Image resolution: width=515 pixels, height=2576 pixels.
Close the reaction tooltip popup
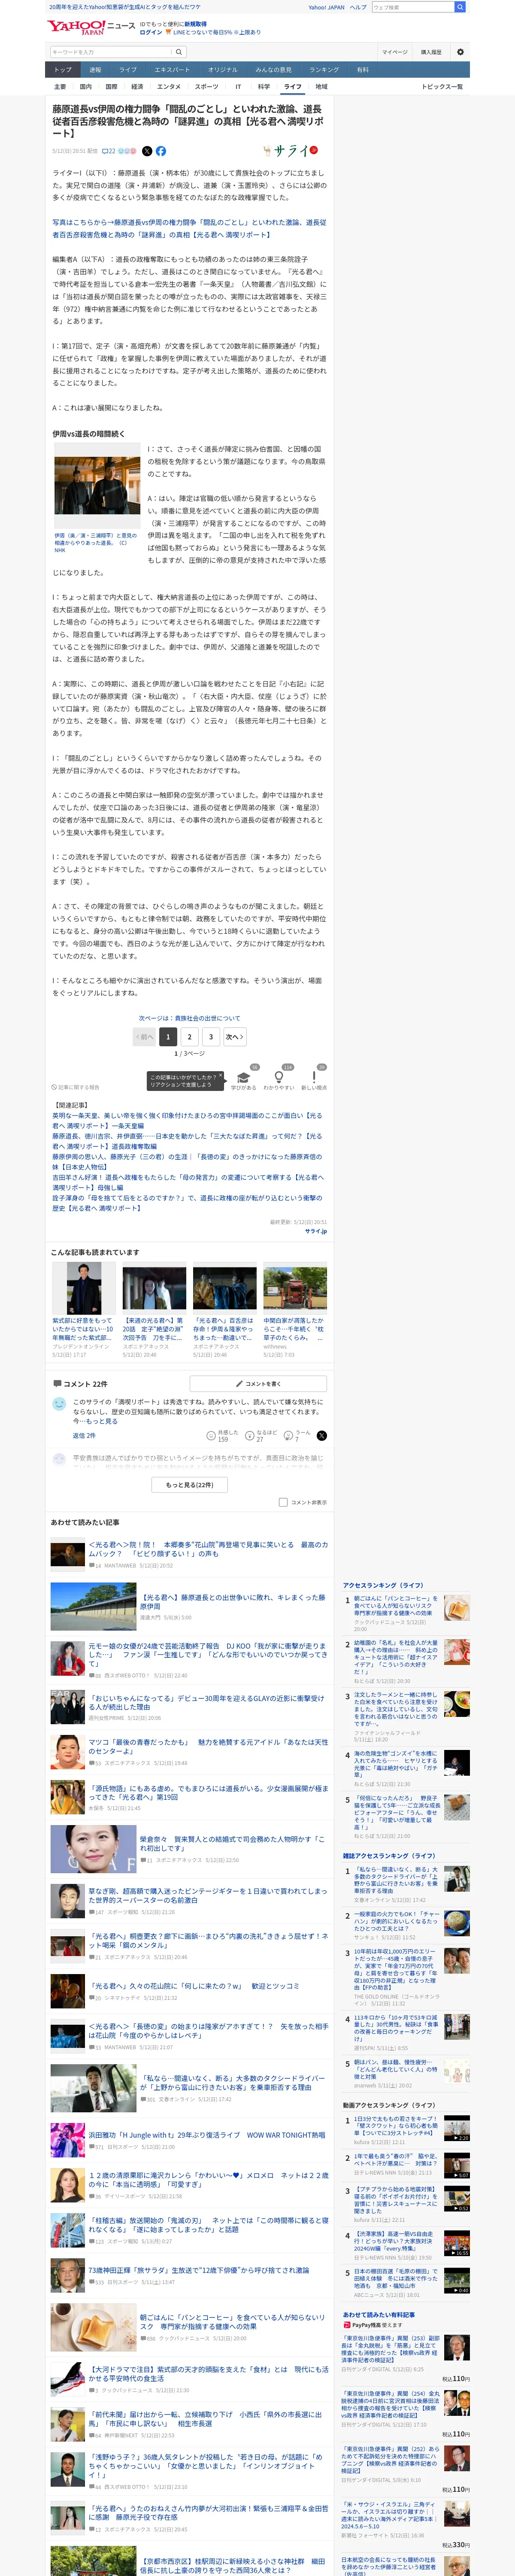(221, 1076)
